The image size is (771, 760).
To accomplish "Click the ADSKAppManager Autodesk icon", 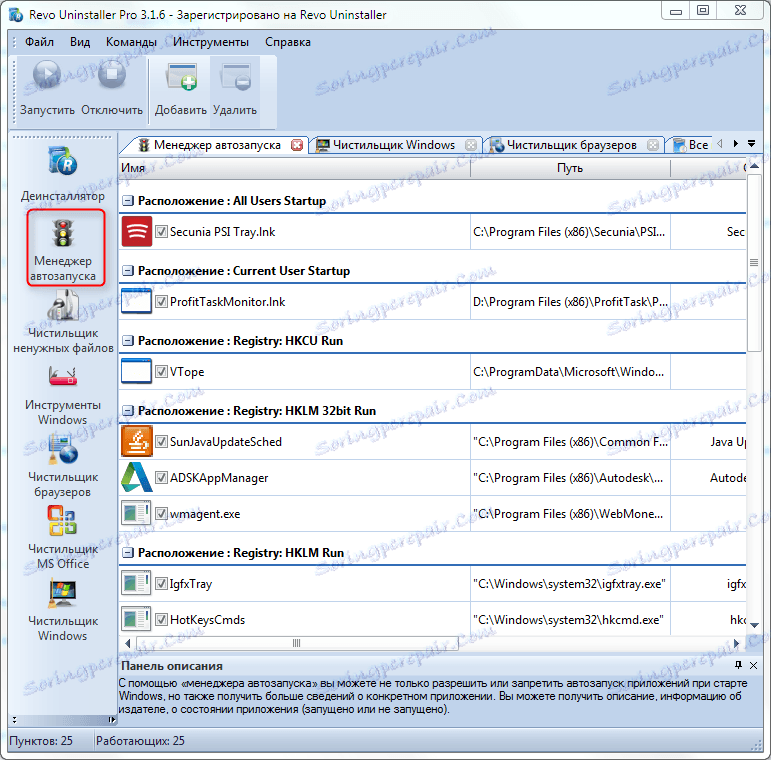I will tap(137, 477).
